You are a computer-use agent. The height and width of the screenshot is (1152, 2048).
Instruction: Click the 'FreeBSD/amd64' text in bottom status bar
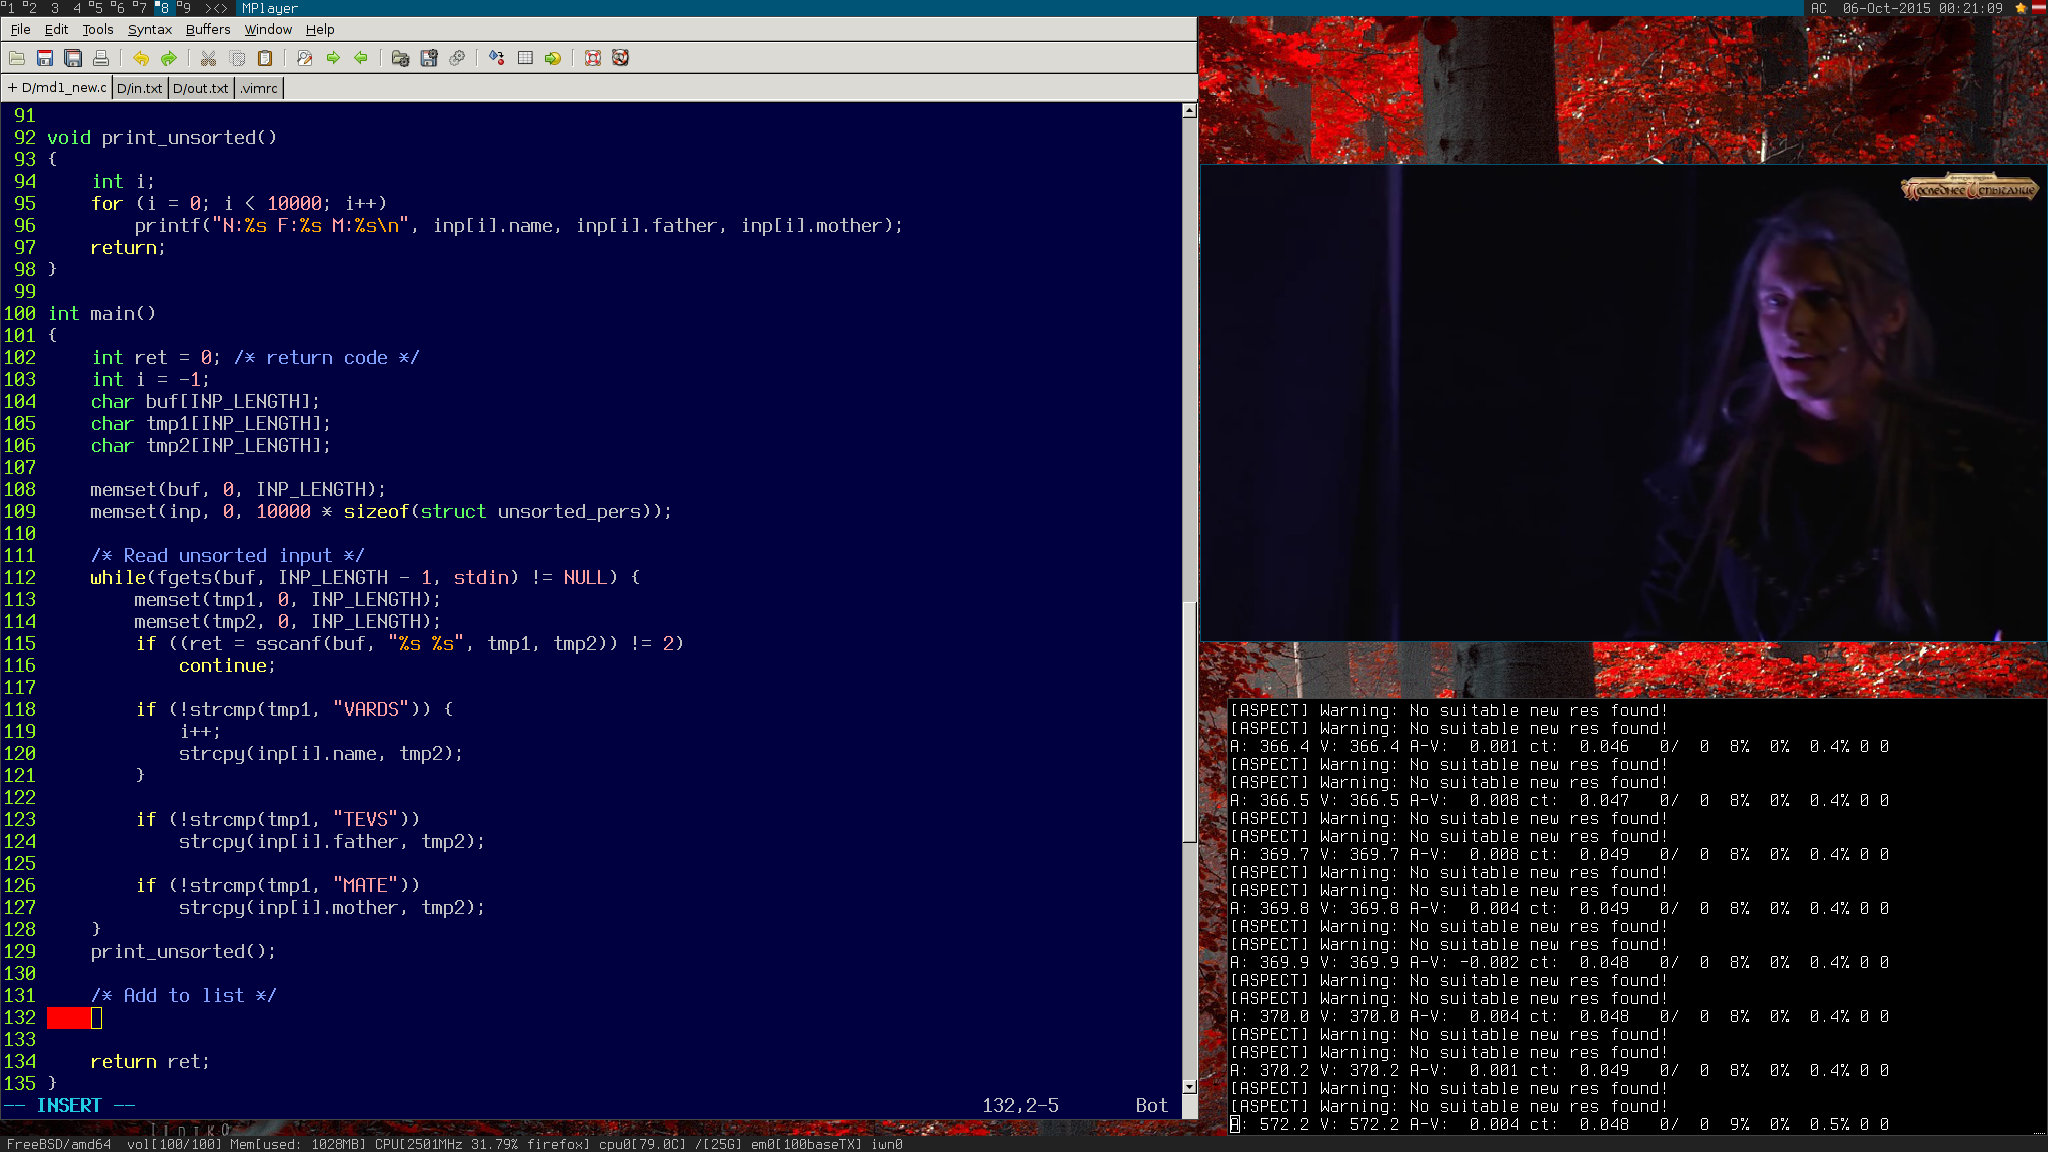click(59, 1144)
